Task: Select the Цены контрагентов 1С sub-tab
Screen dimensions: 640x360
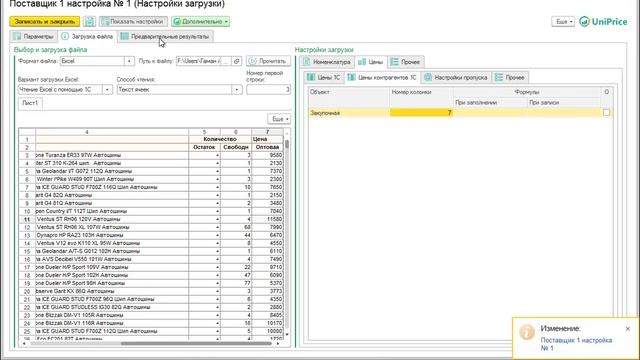Action: pyautogui.click(x=382, y=77)
